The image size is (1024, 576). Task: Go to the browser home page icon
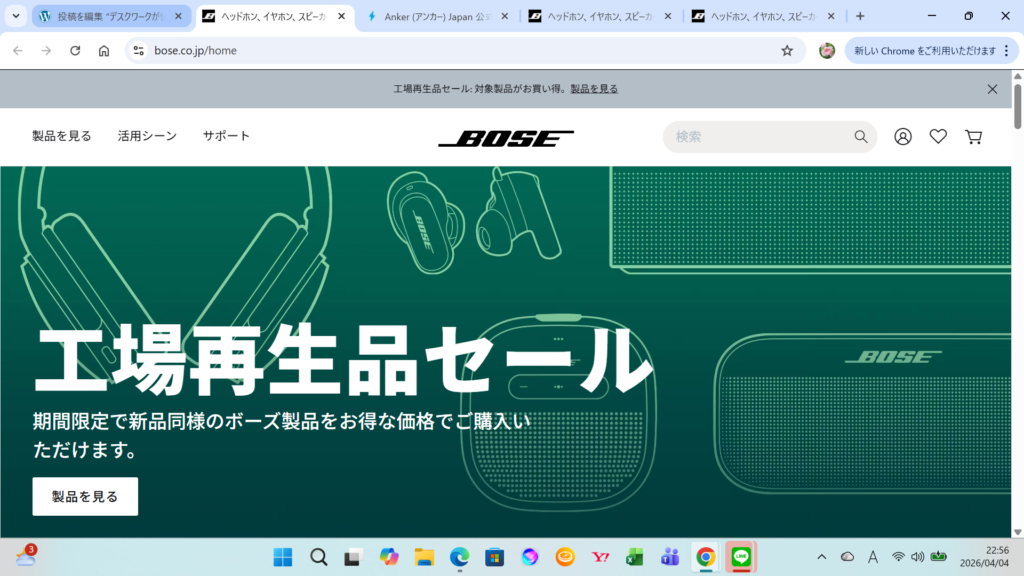click(x=104, y=51)
